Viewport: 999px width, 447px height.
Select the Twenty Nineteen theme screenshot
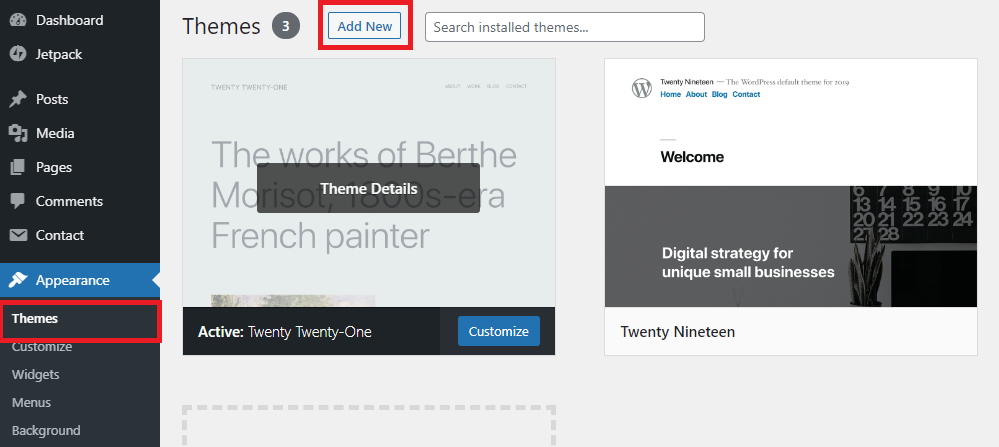[791, 183]
